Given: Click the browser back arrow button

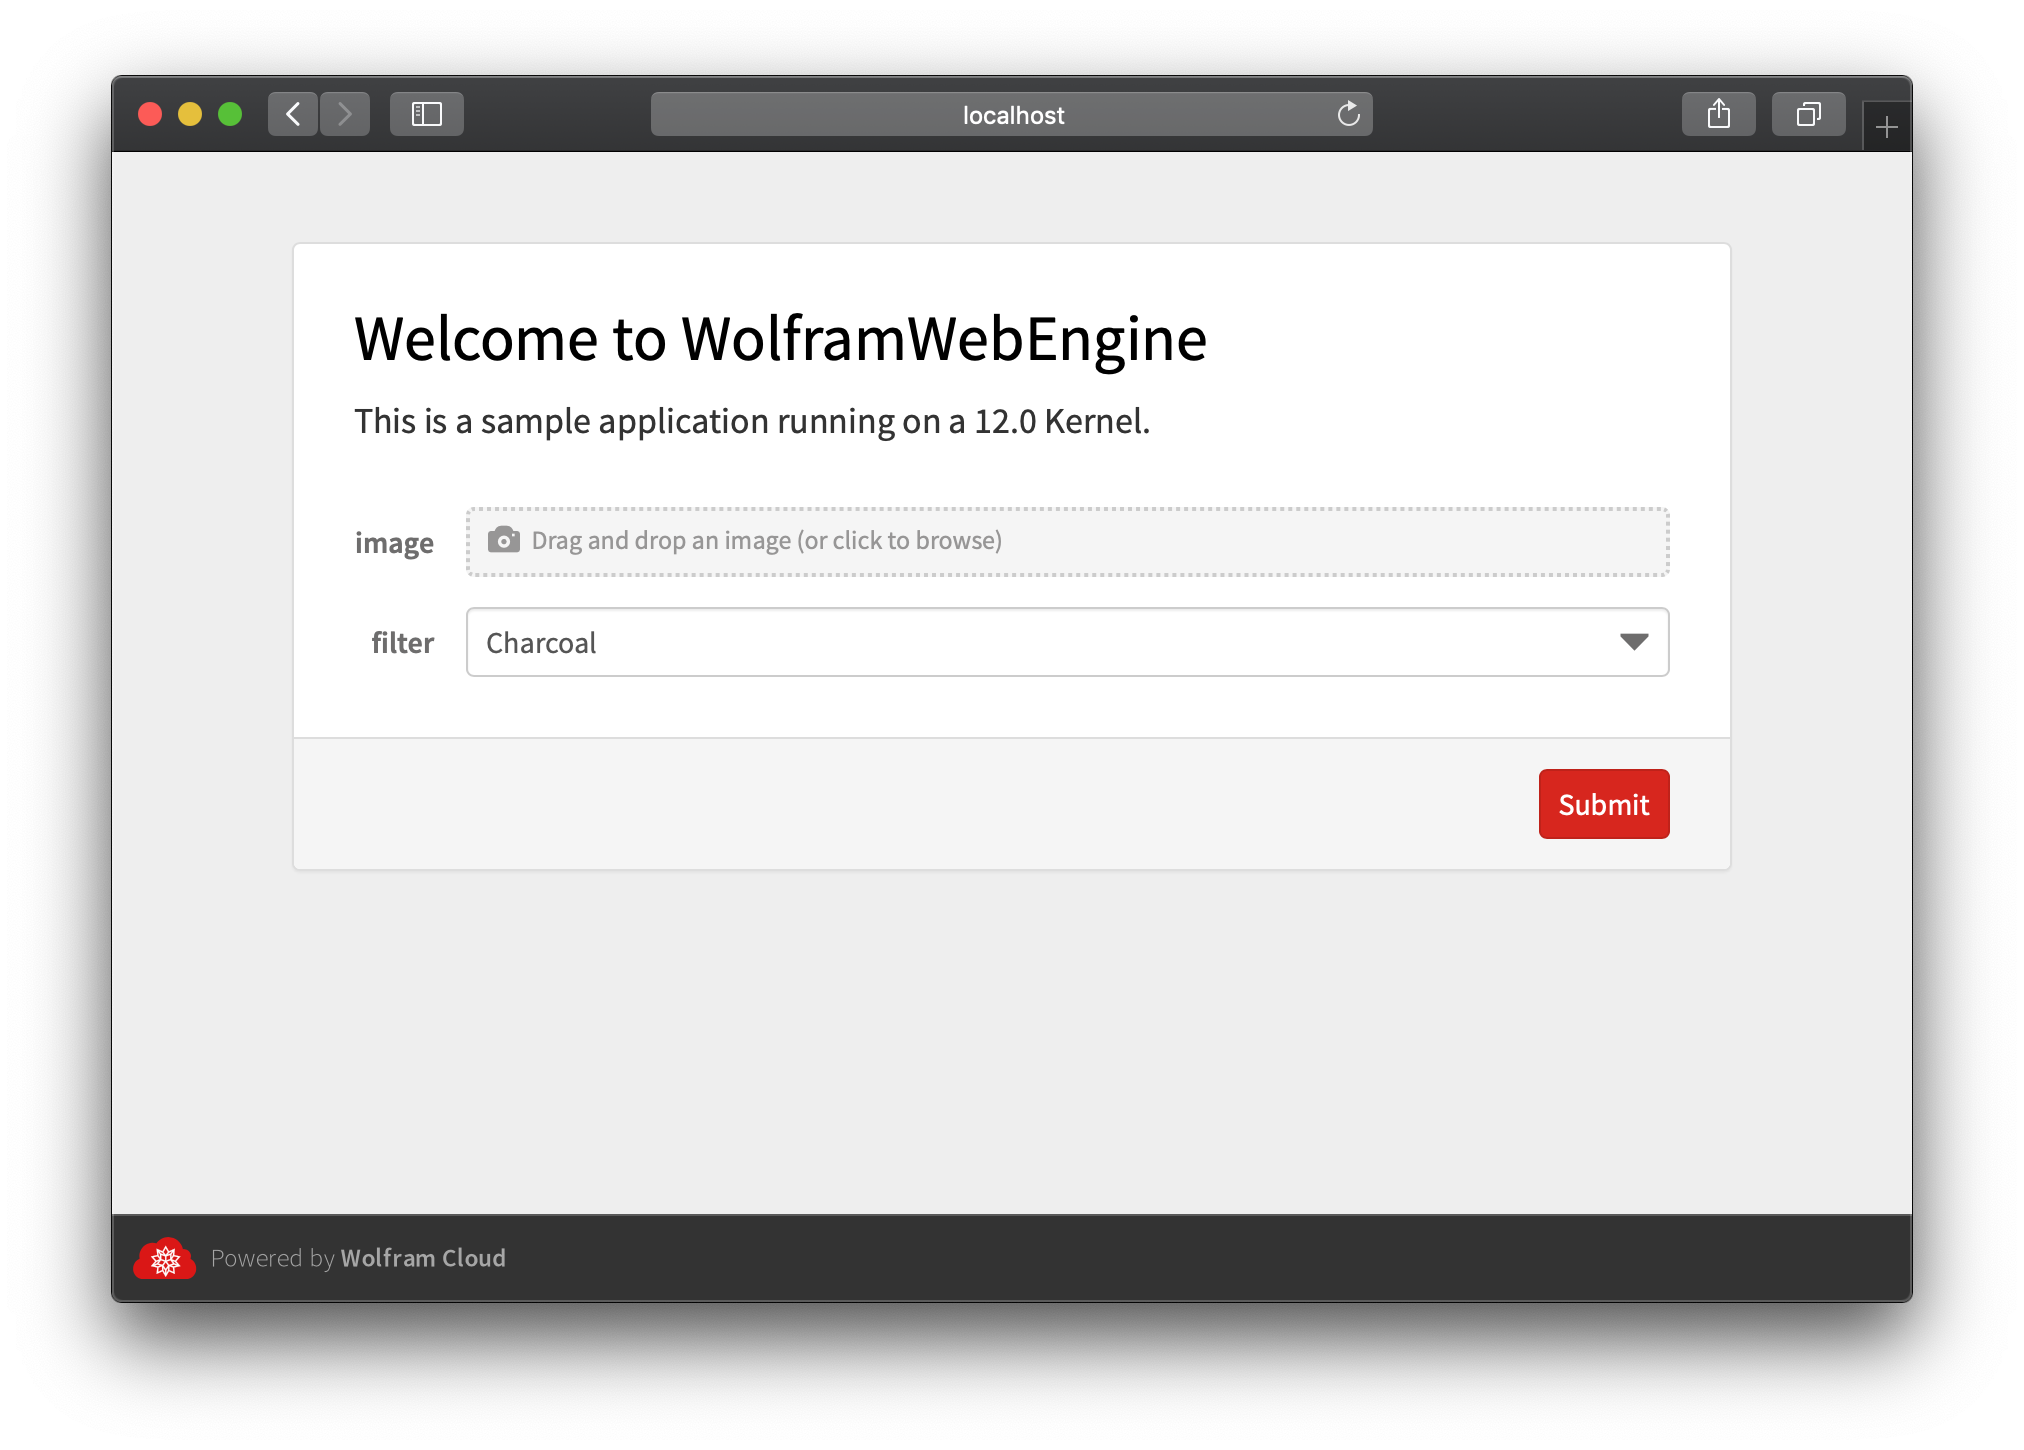Looking at the screenshot, I should click(x=293, y=114).
